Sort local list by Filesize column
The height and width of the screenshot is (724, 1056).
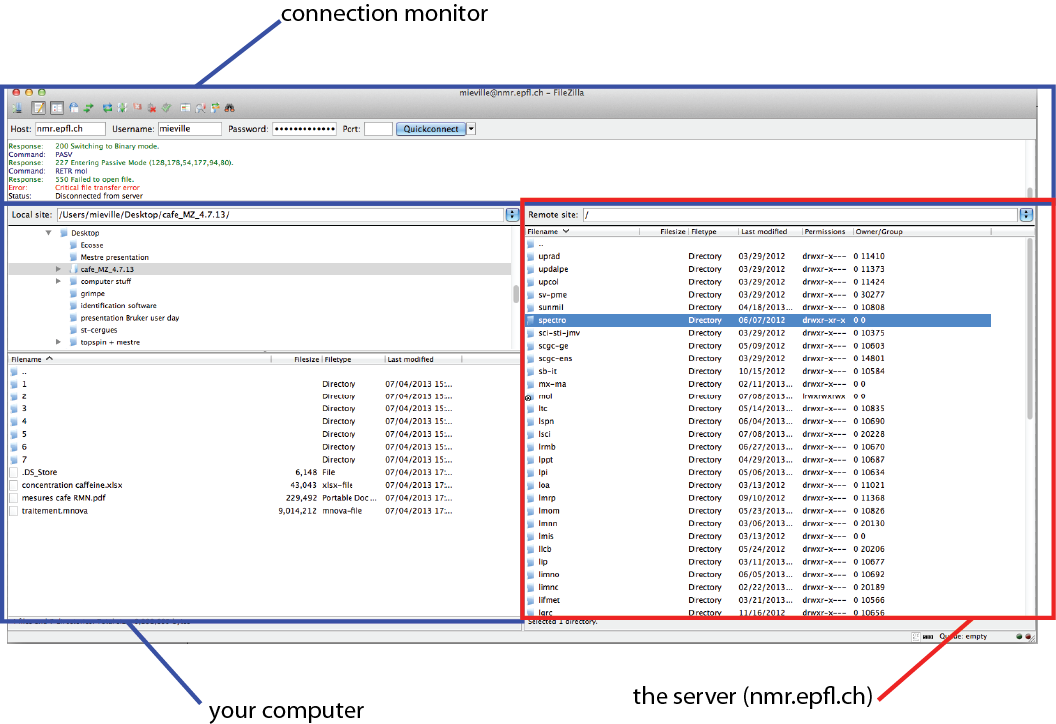[x=296, y=360]
